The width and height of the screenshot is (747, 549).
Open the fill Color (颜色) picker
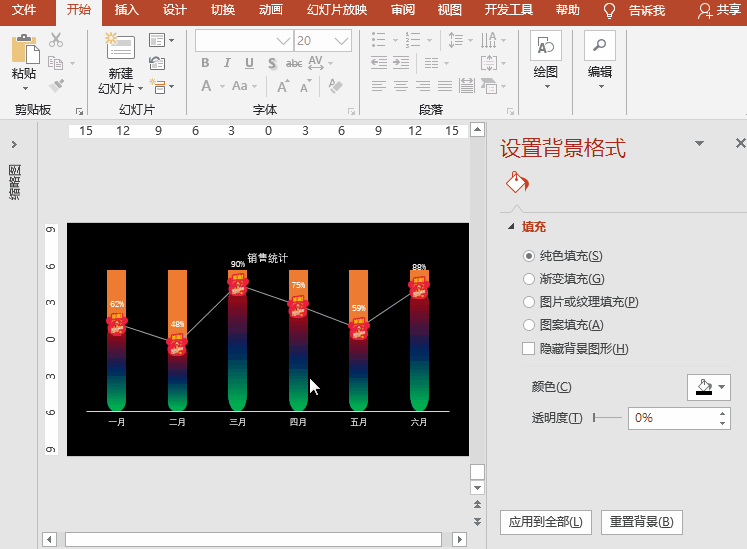click(709, 387)
